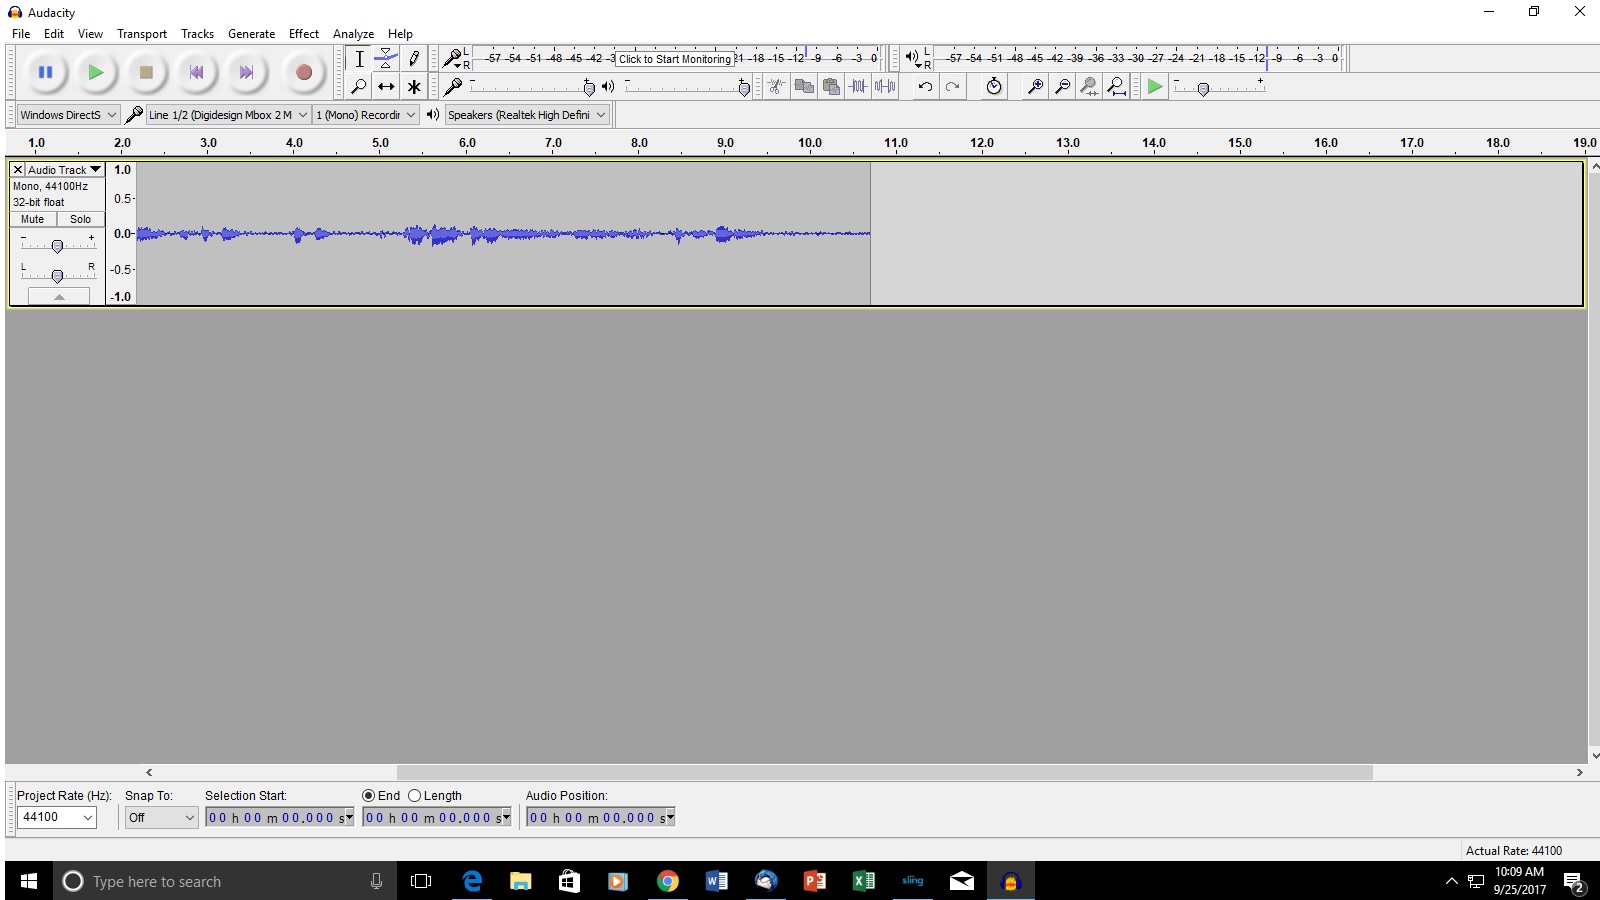Click the playback meter speaker icon
The width and height of the screenshot is (1600, 900).
(x=912, y=57)
